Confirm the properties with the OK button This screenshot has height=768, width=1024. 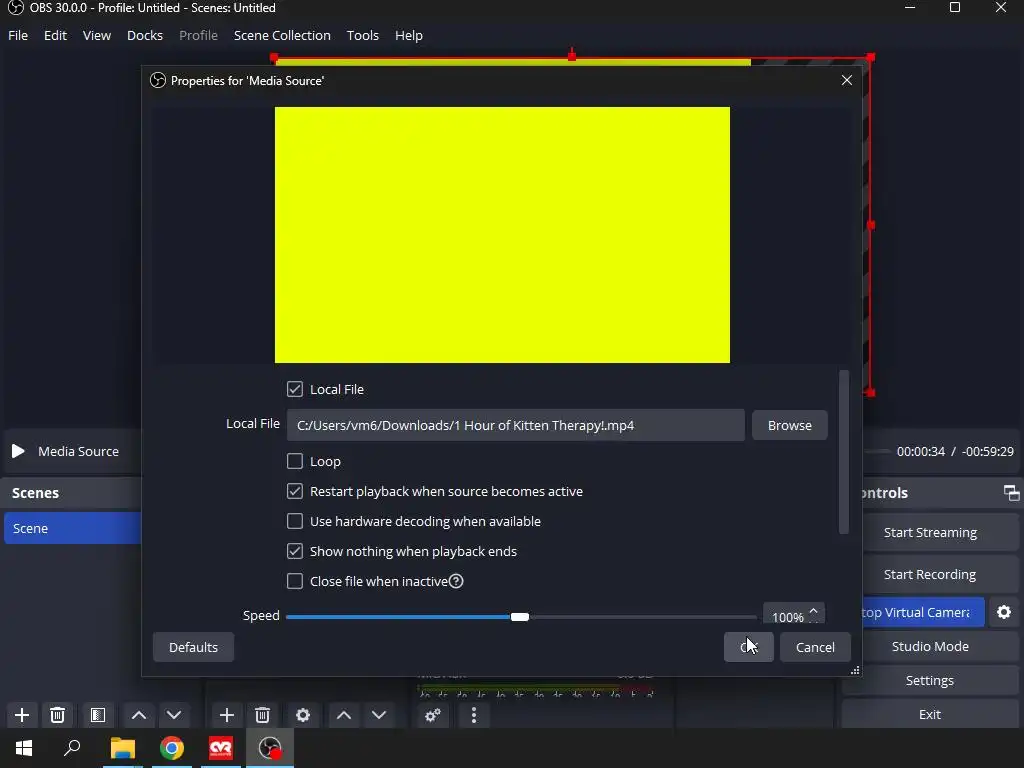[x=748, y=647]
